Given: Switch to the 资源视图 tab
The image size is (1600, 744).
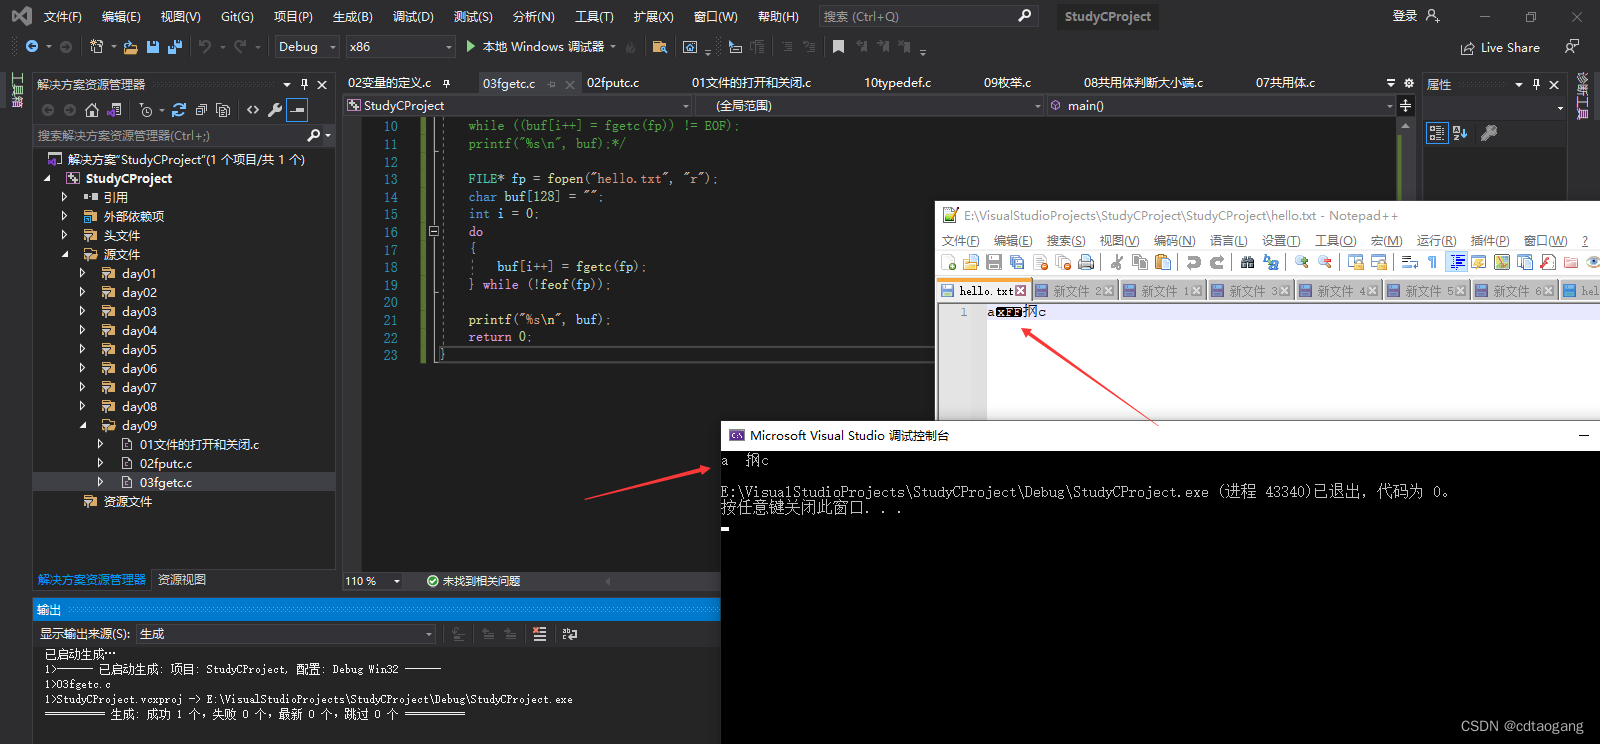Looking at the screenshot, I should pos(182,580).
